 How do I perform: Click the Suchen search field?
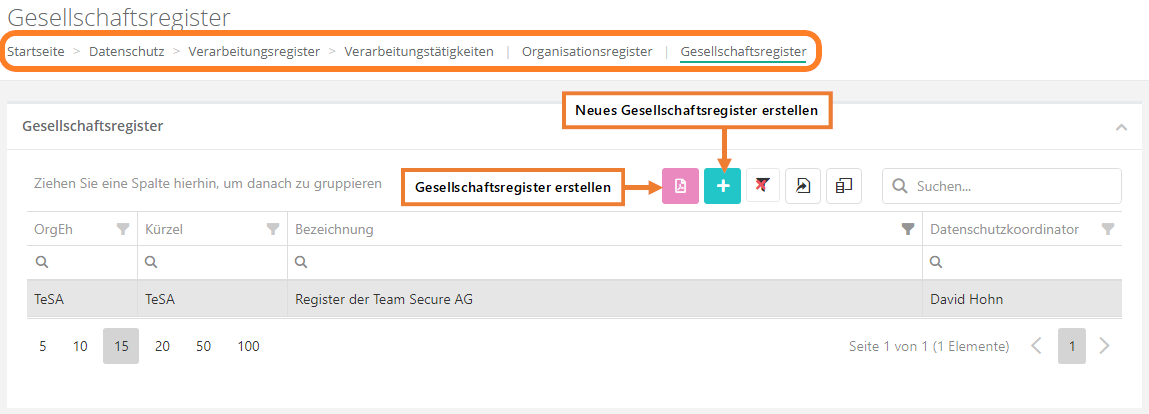1012,186
